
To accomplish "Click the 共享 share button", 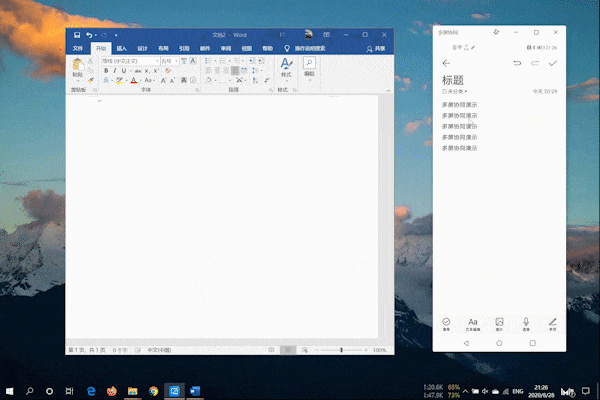I will (x=377, y=48).
